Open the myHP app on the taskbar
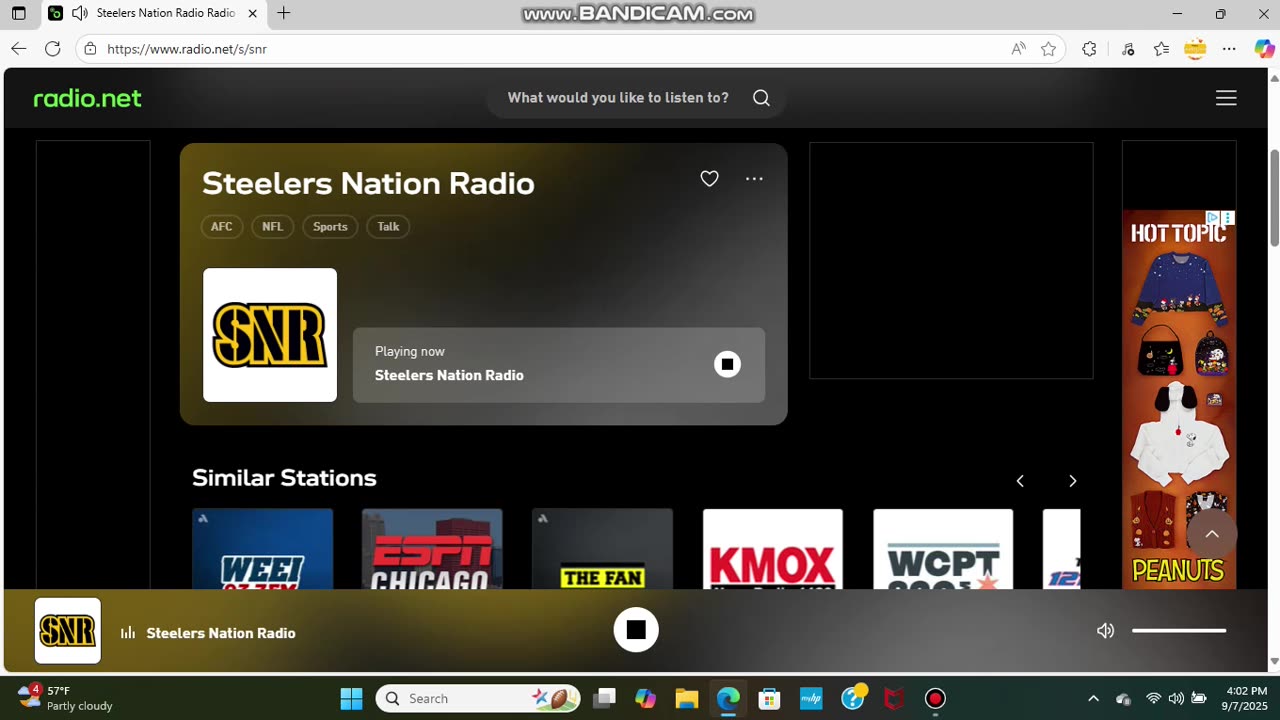 pos(811,698)
